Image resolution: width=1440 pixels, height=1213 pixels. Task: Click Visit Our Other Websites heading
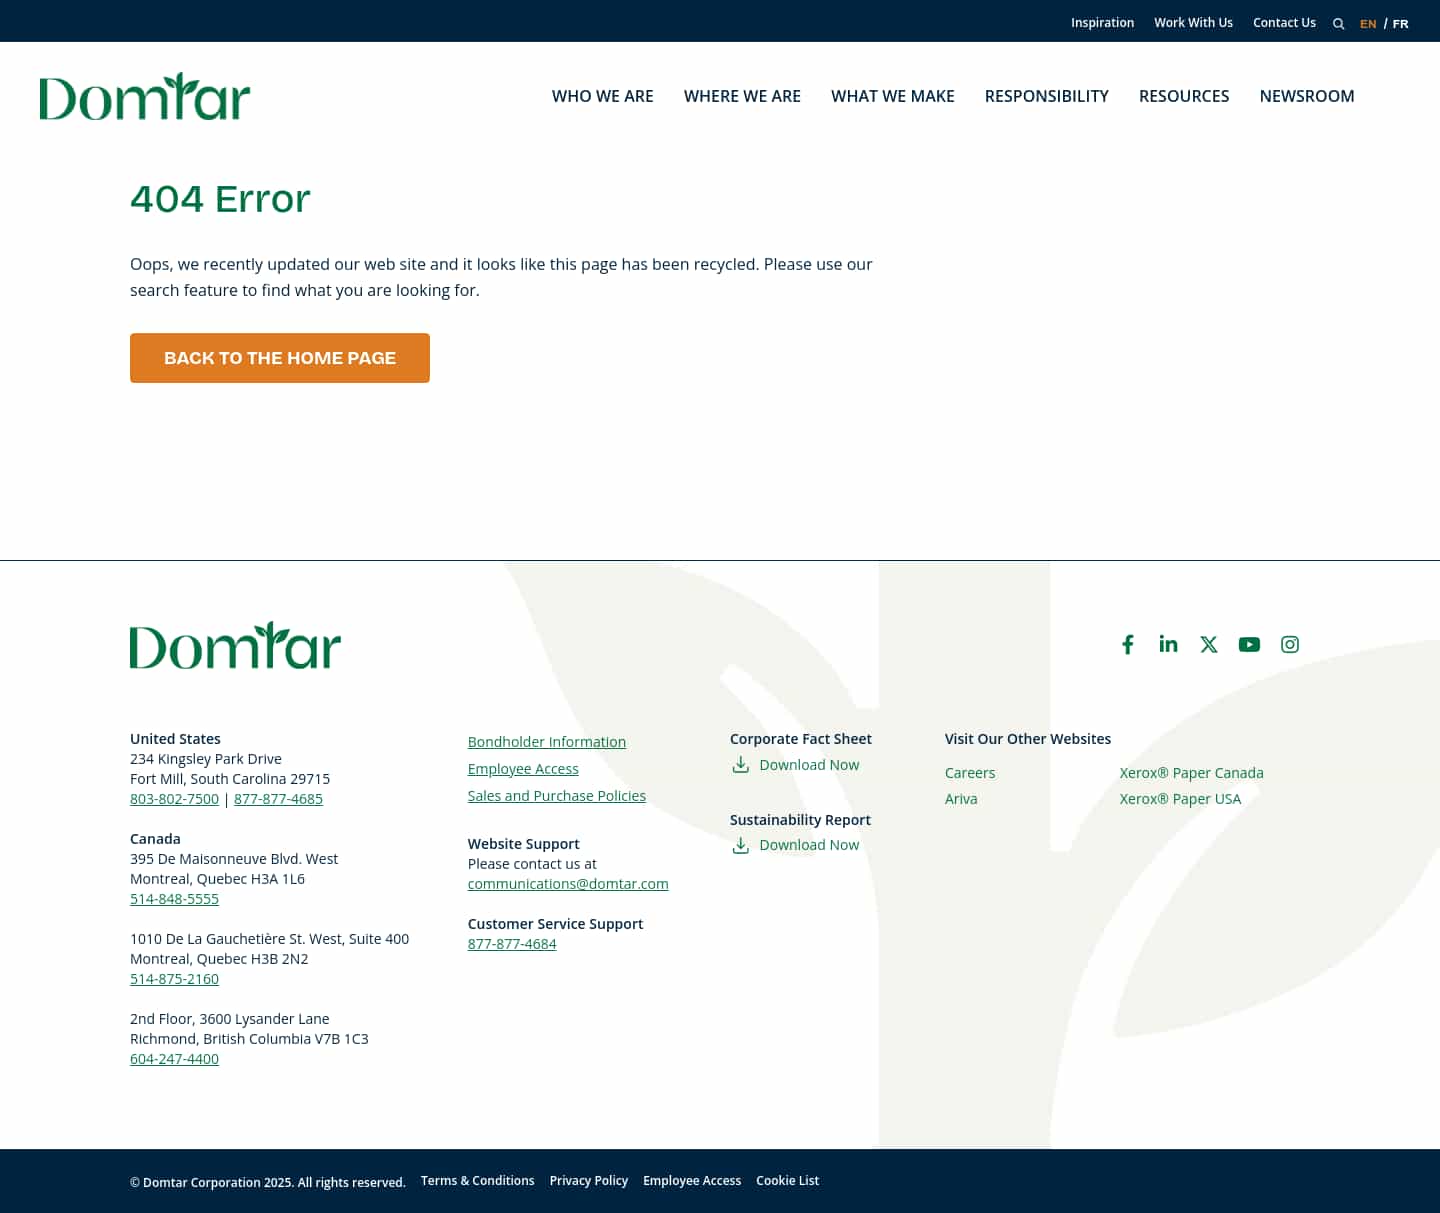[x=1028, y=739]
